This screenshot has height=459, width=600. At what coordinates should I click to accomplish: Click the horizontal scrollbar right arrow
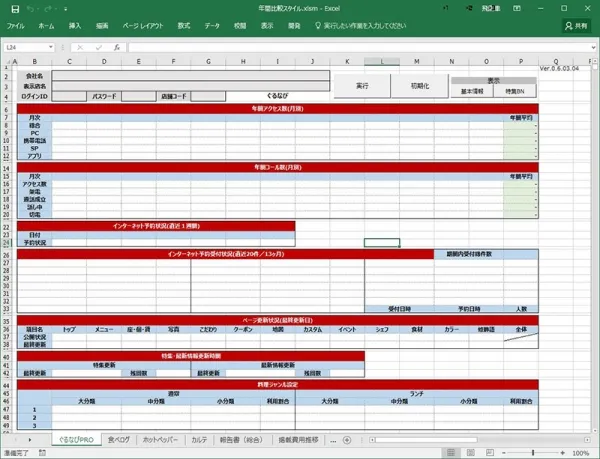pyautogui.click(x=587, y=440)
